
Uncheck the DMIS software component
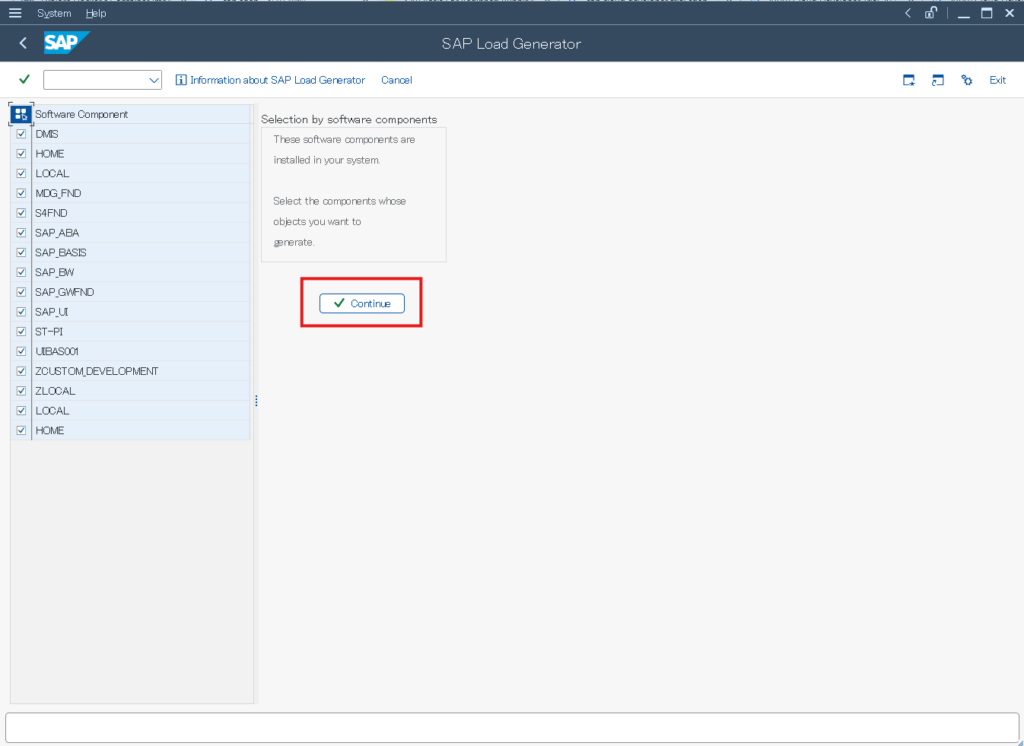21,133
